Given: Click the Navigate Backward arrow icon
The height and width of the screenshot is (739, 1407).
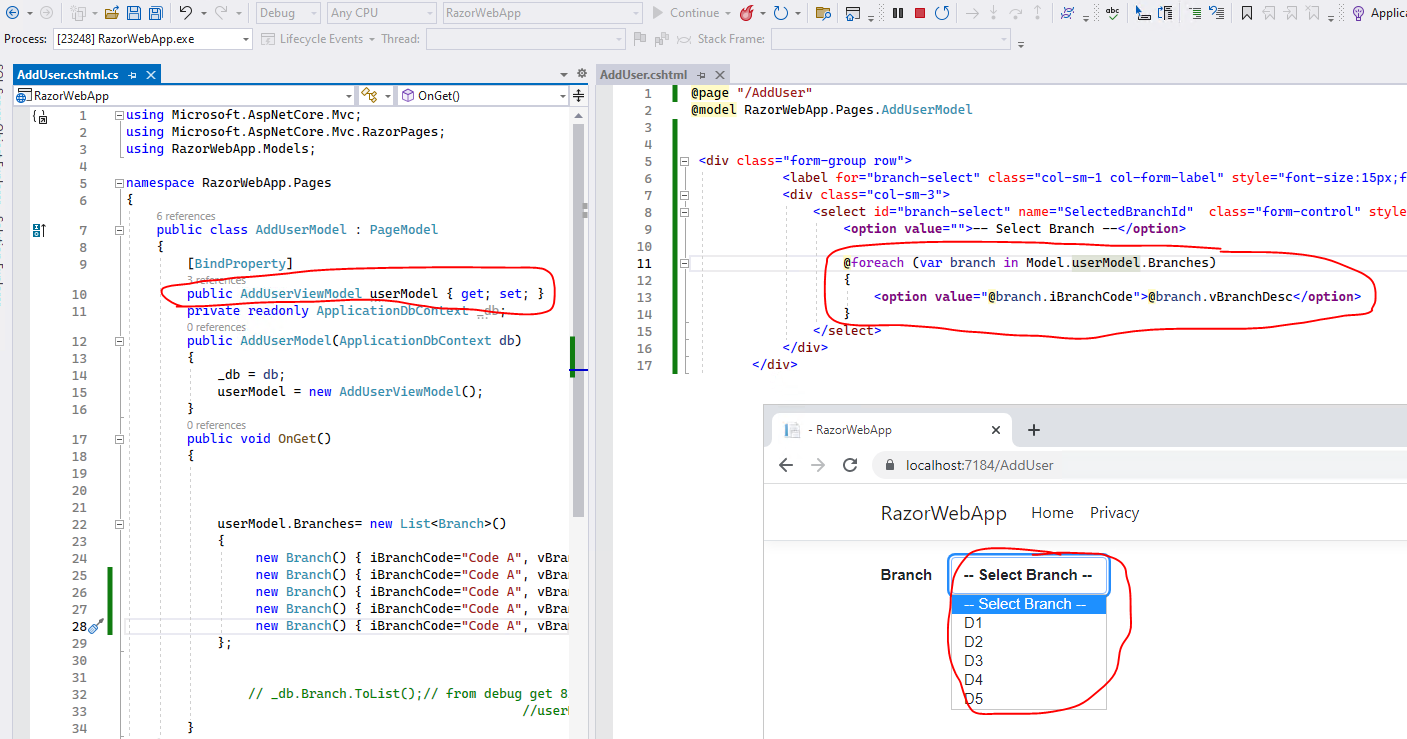Looking at the screenshot, I should pos(13,13).
